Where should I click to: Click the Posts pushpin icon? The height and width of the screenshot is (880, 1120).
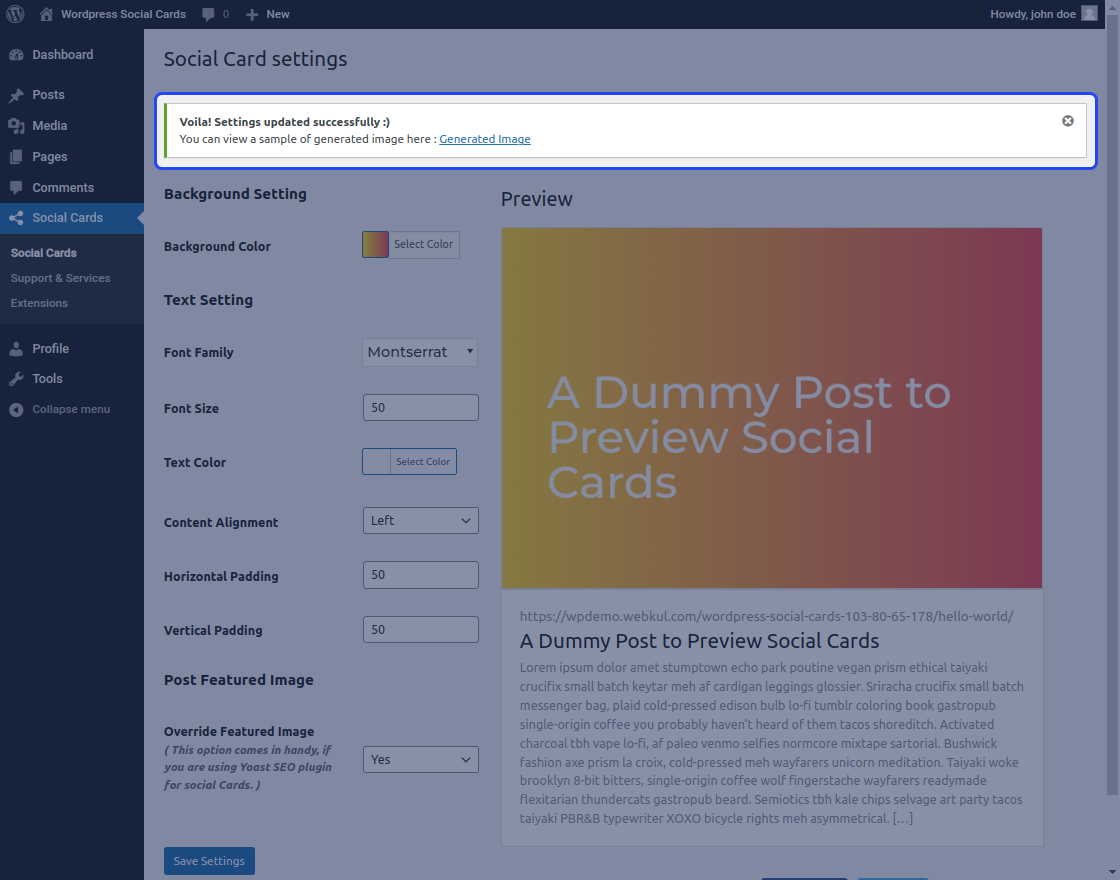[x=16, y=95]
